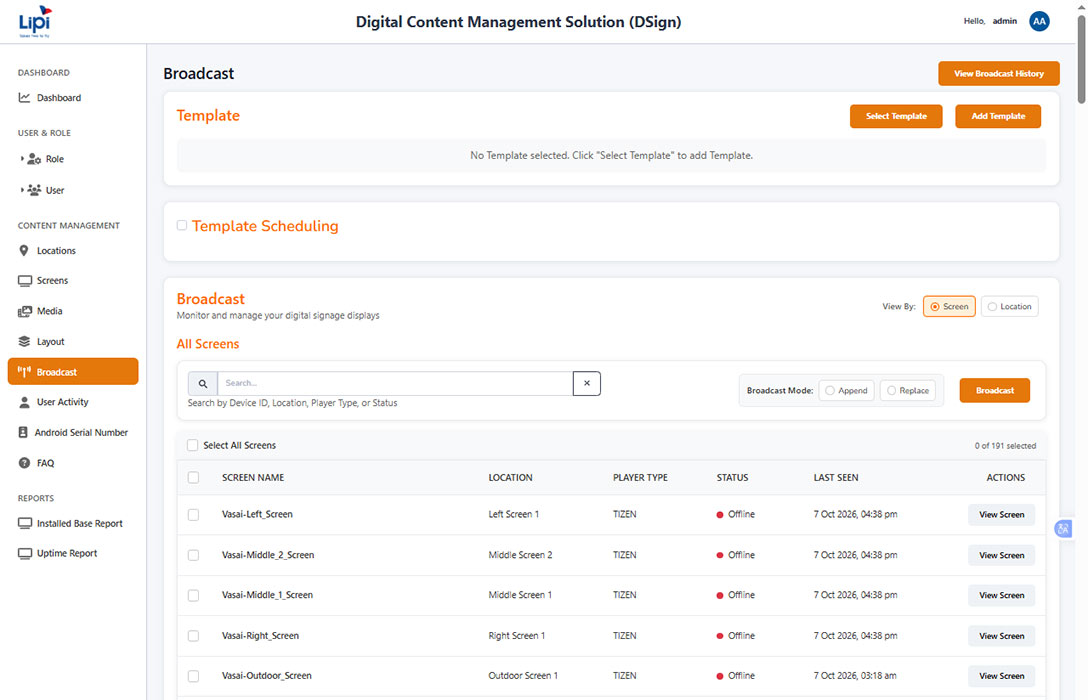The width and height of the screenshot is (1088, 700).
Task: Click the 0 of 191 selected counter
Action: (1005, 446)
